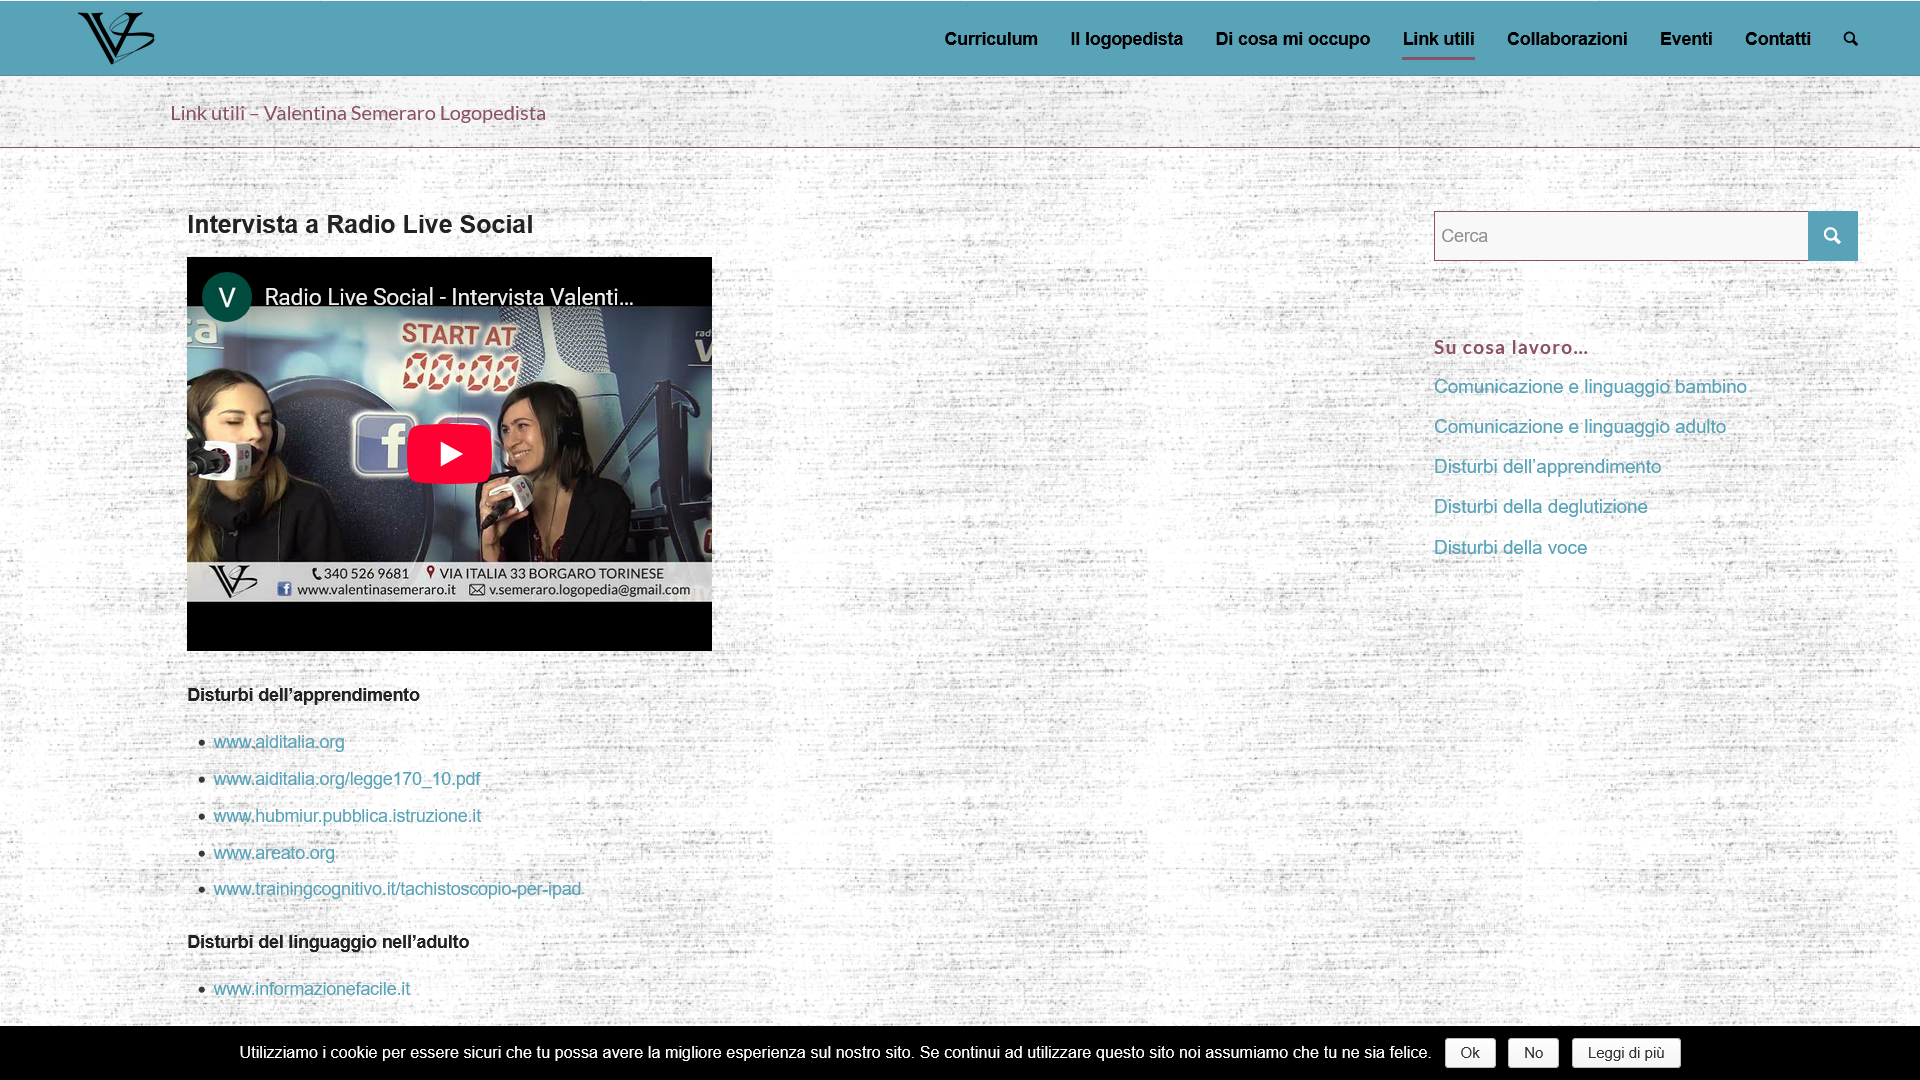Open Di cosa mi occupo menu

coord(1292,39)
